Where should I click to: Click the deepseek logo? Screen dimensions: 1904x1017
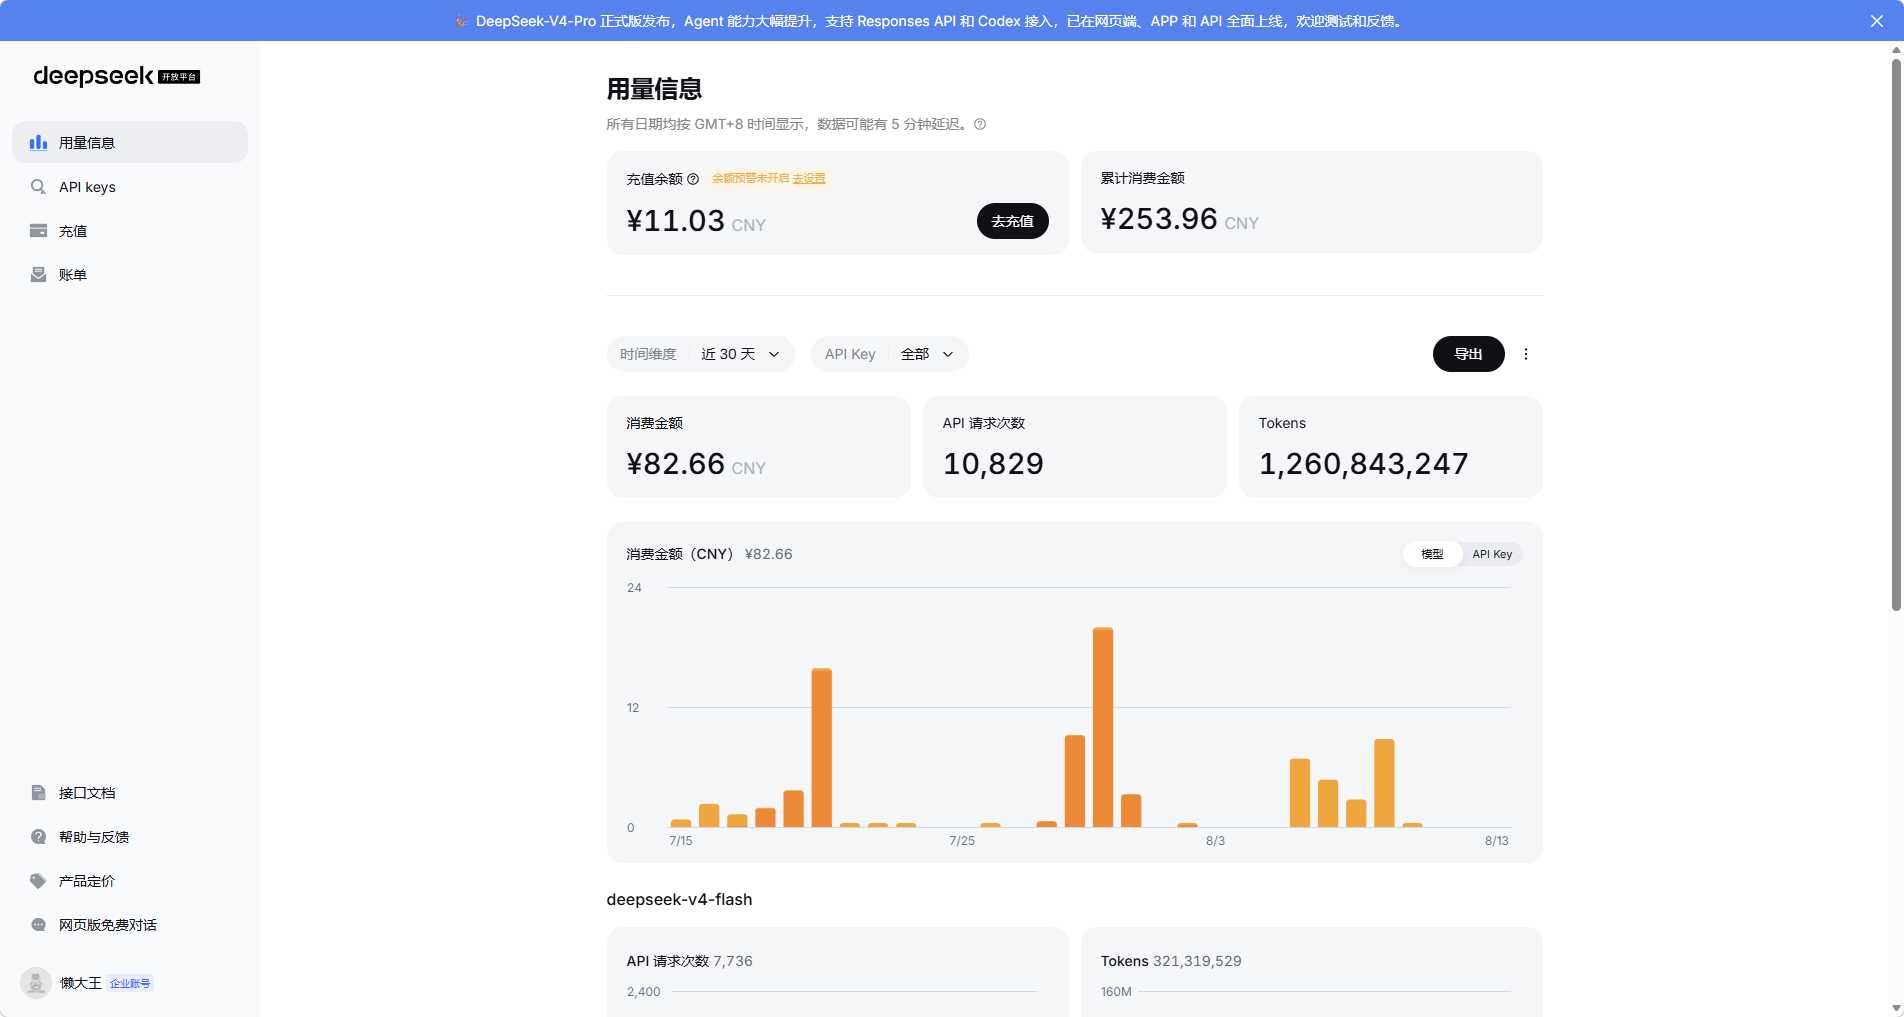click(x=116, y=76)
